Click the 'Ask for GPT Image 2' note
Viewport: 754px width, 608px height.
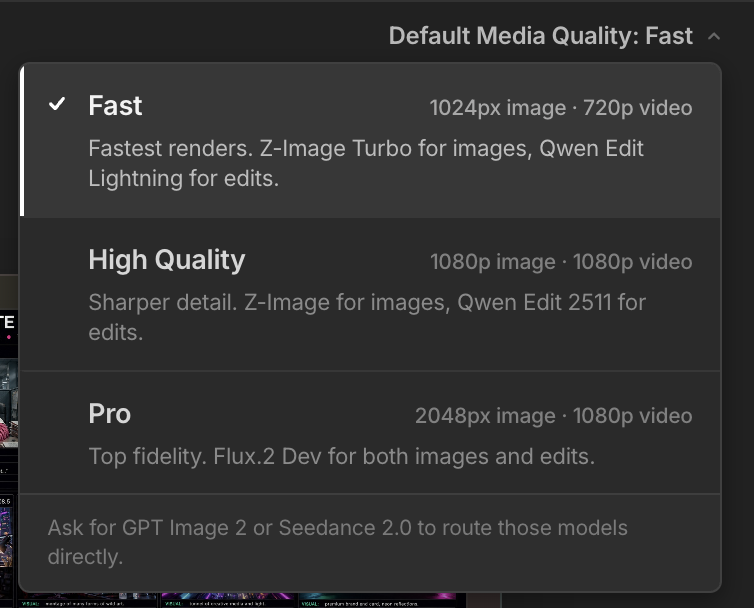coord(338,542)
